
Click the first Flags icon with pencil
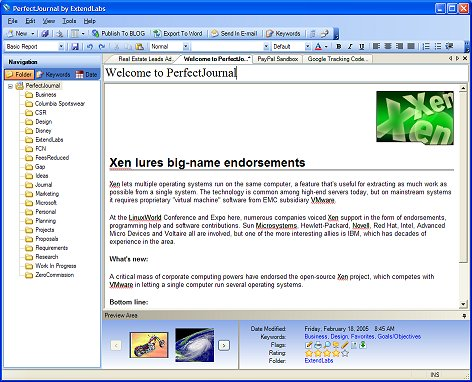[309, 345]
